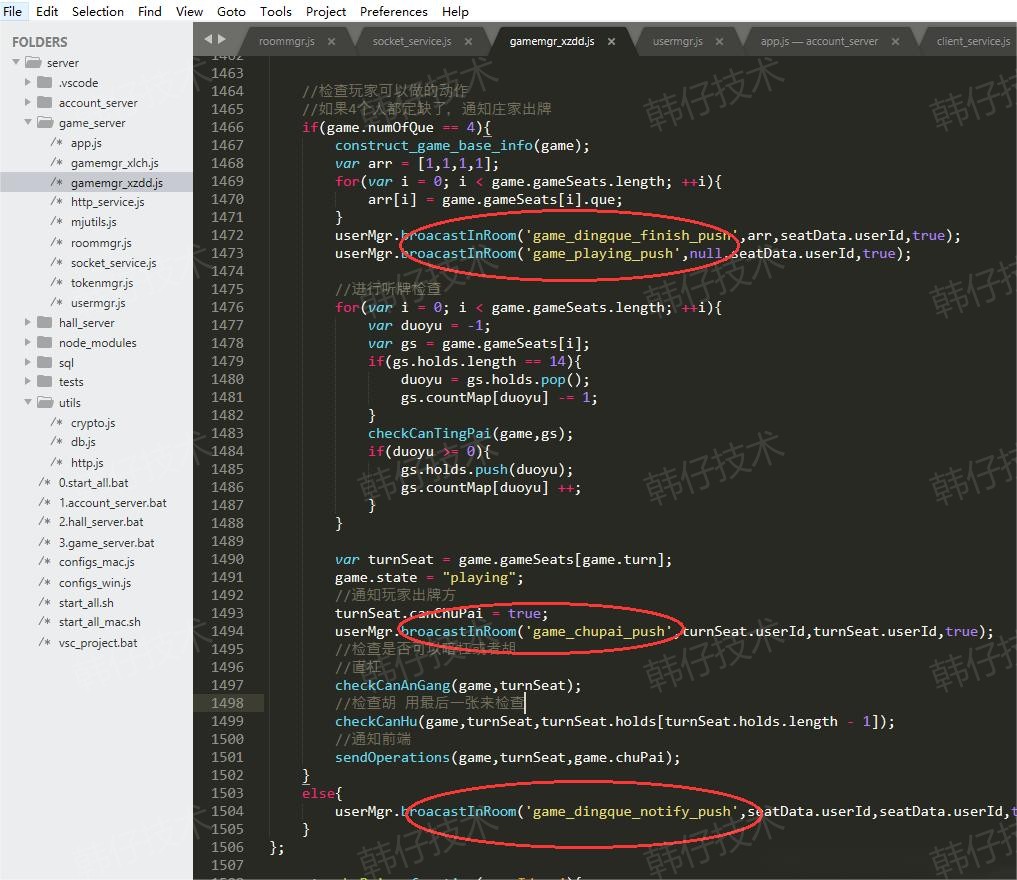Open the View menu
1017x880 pixels.
tap(189, 11)
